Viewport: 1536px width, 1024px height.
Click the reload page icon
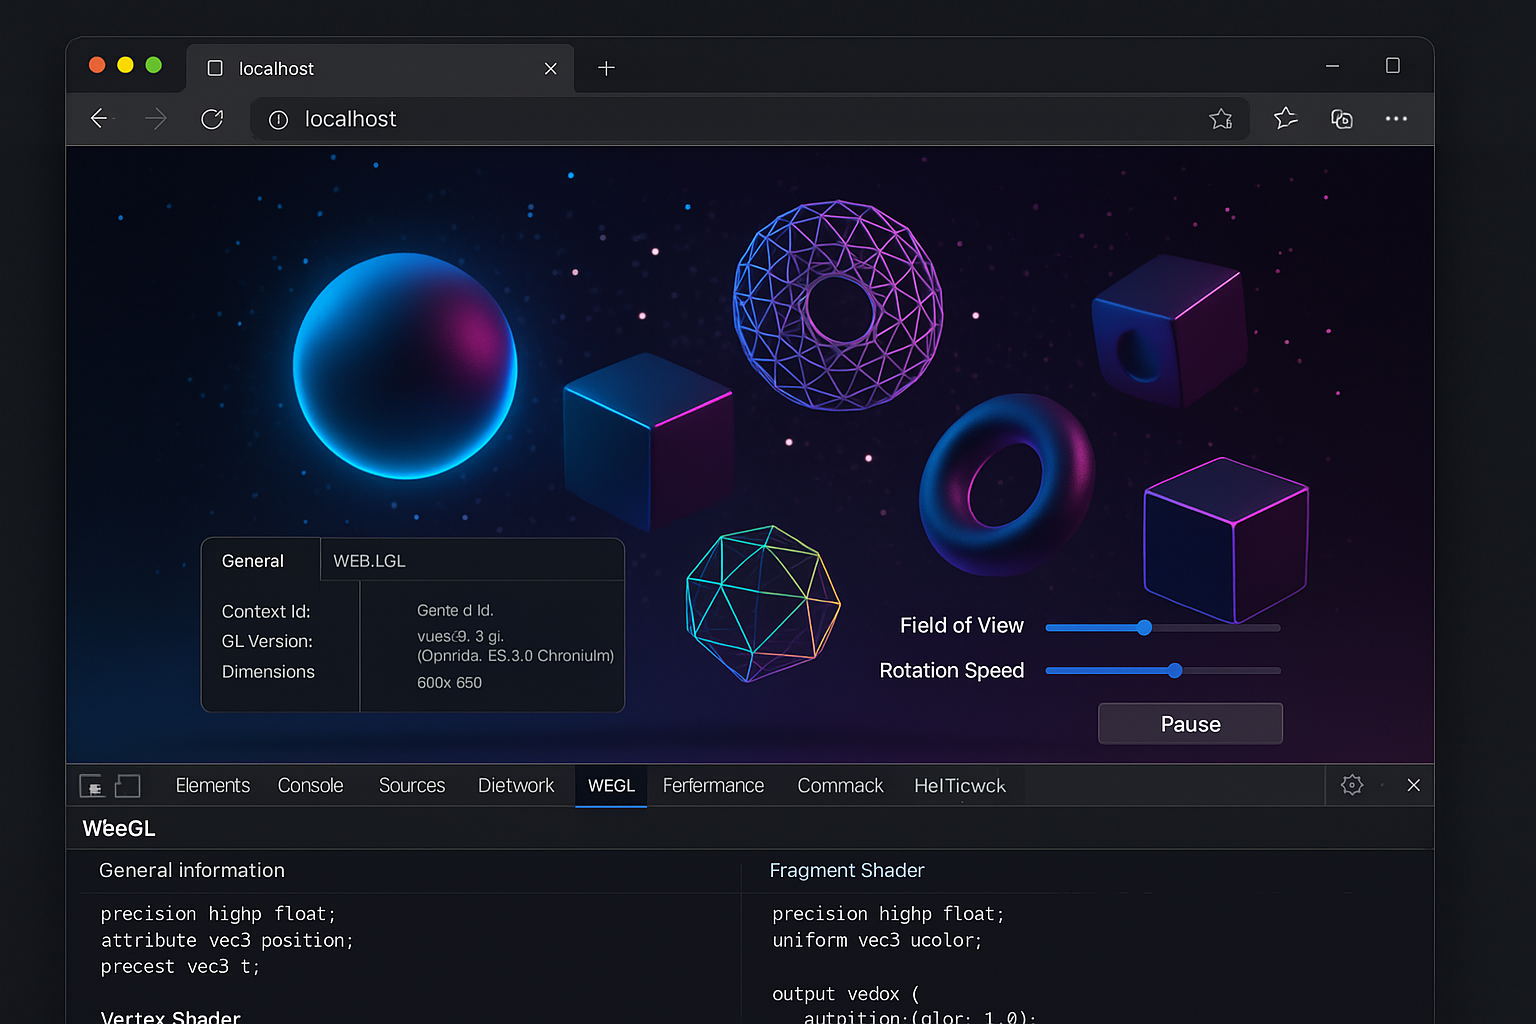212,119
